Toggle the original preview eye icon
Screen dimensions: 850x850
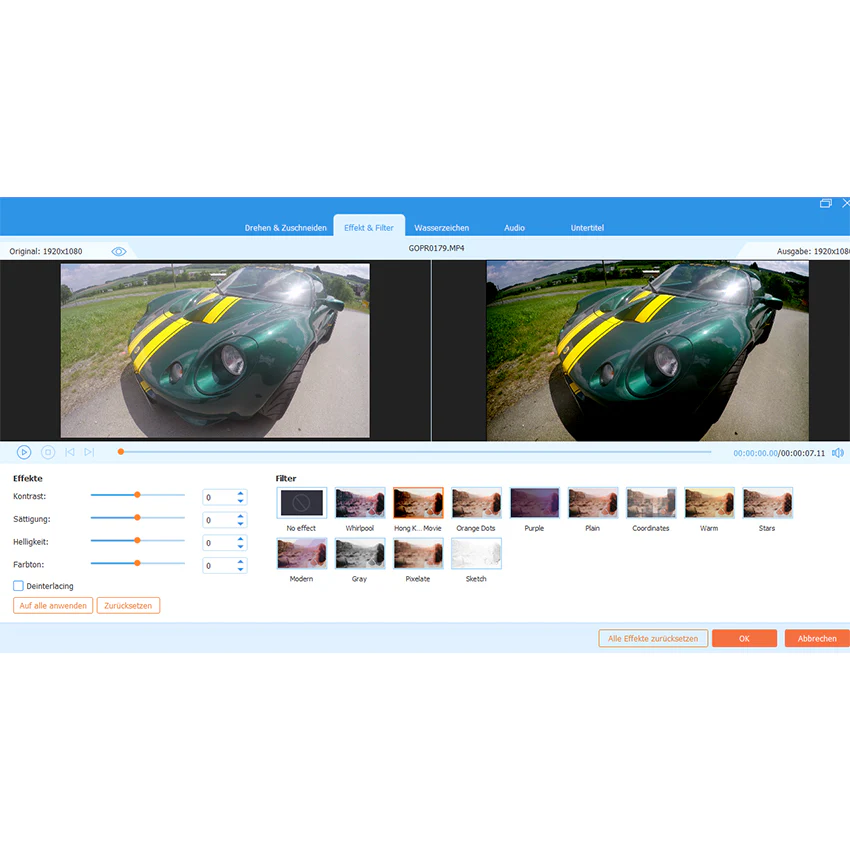[119, 252]
